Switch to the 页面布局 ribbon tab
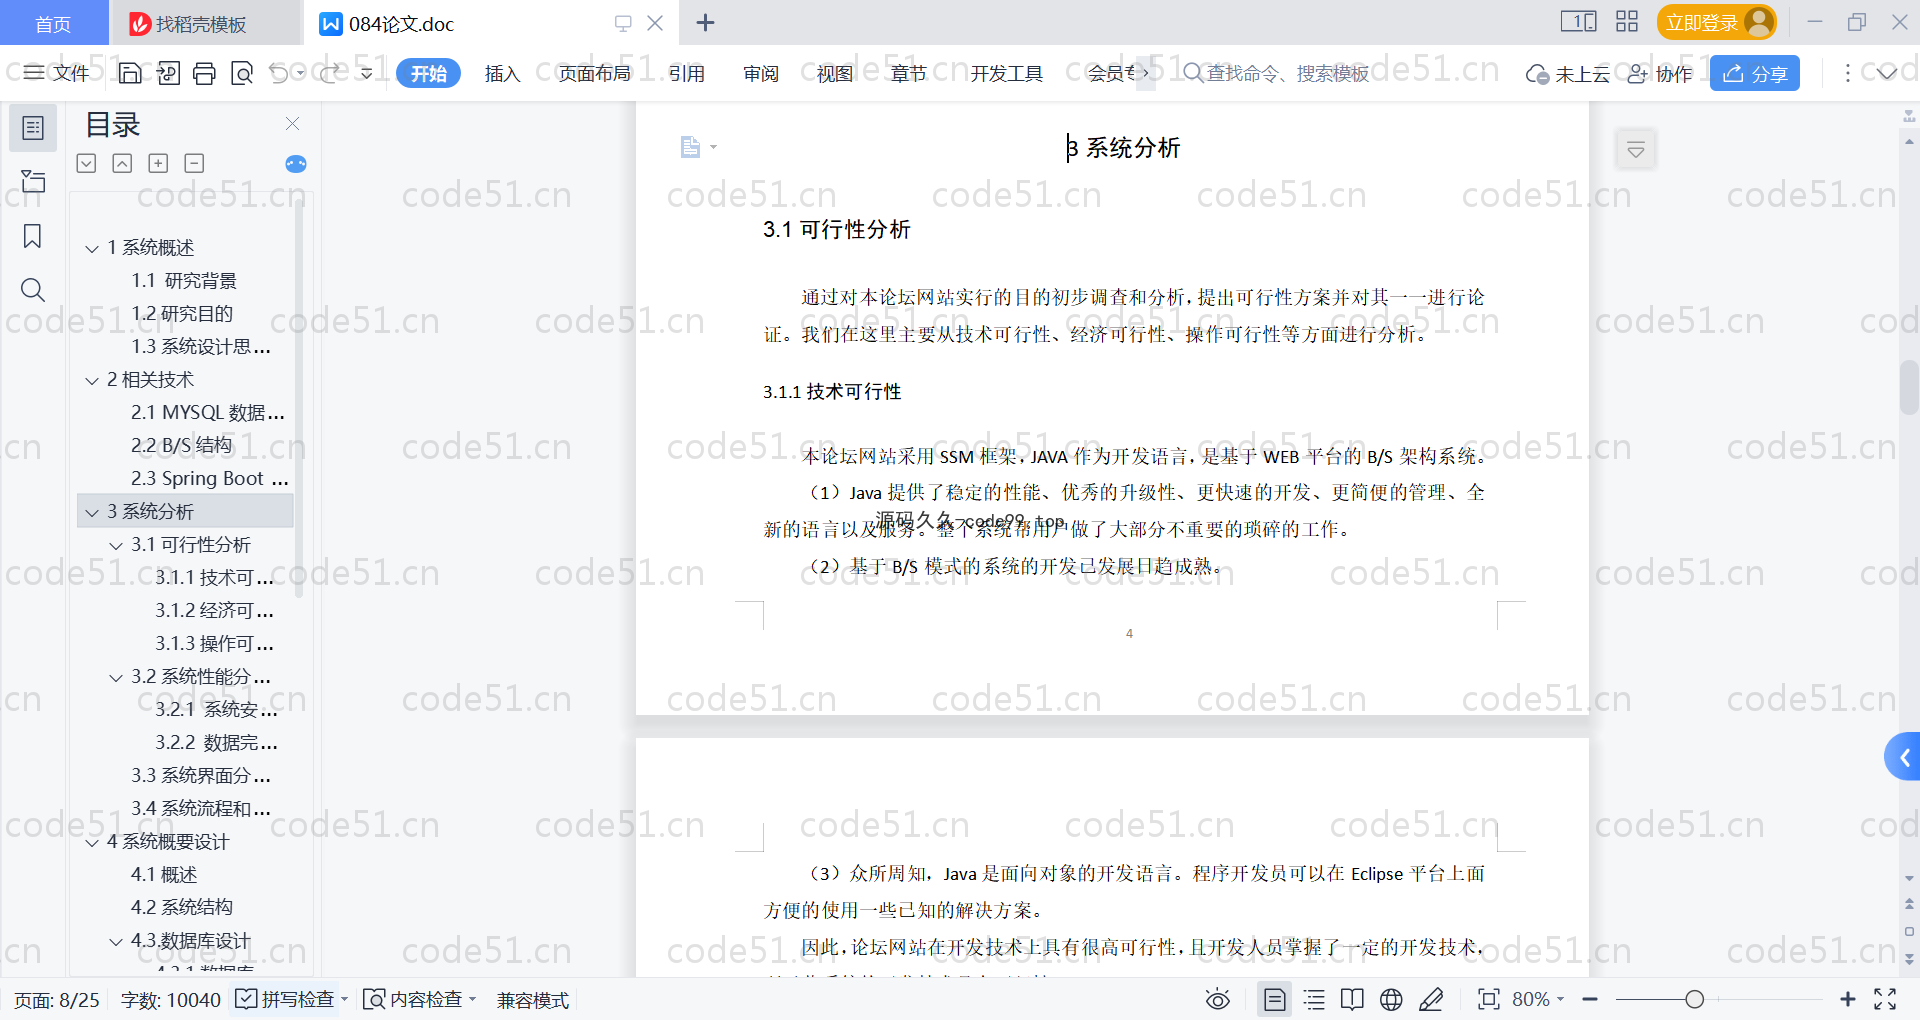Screen dimensions: 1920x1020 click(x=594, y=73)
